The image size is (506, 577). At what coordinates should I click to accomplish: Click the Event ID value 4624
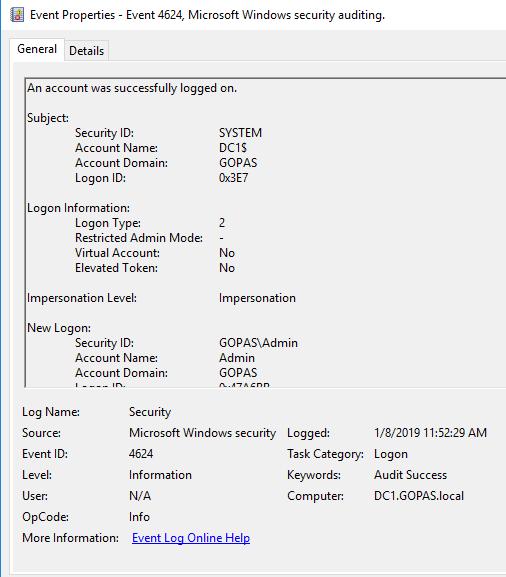141,453
